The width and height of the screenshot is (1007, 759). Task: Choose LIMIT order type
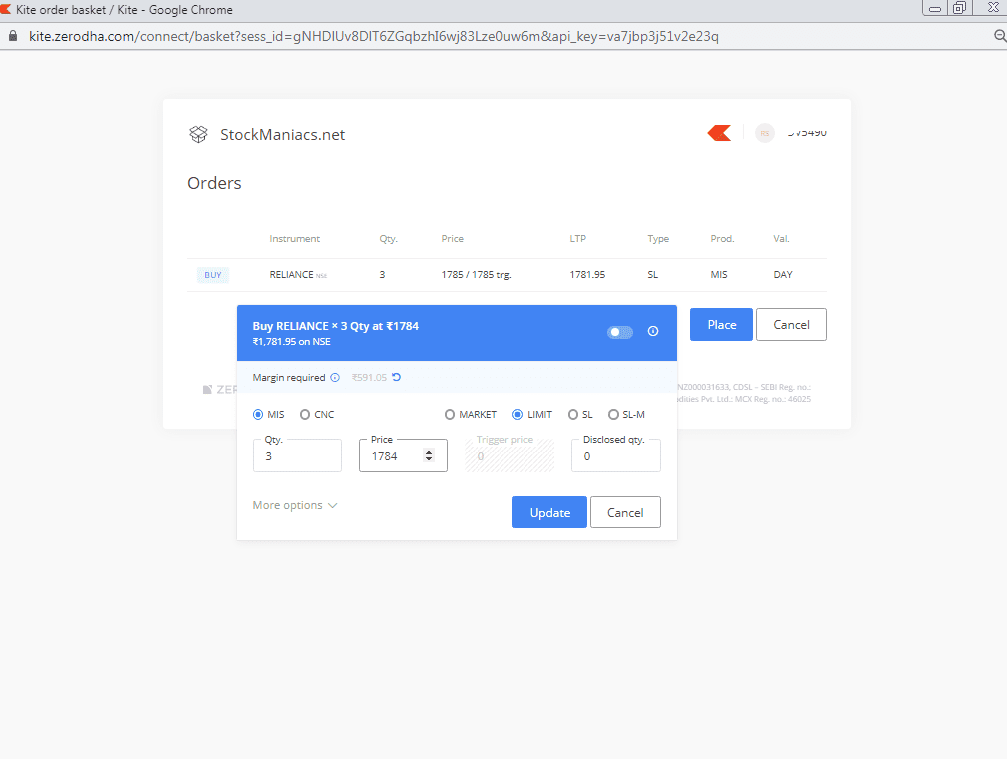point(518,415)
